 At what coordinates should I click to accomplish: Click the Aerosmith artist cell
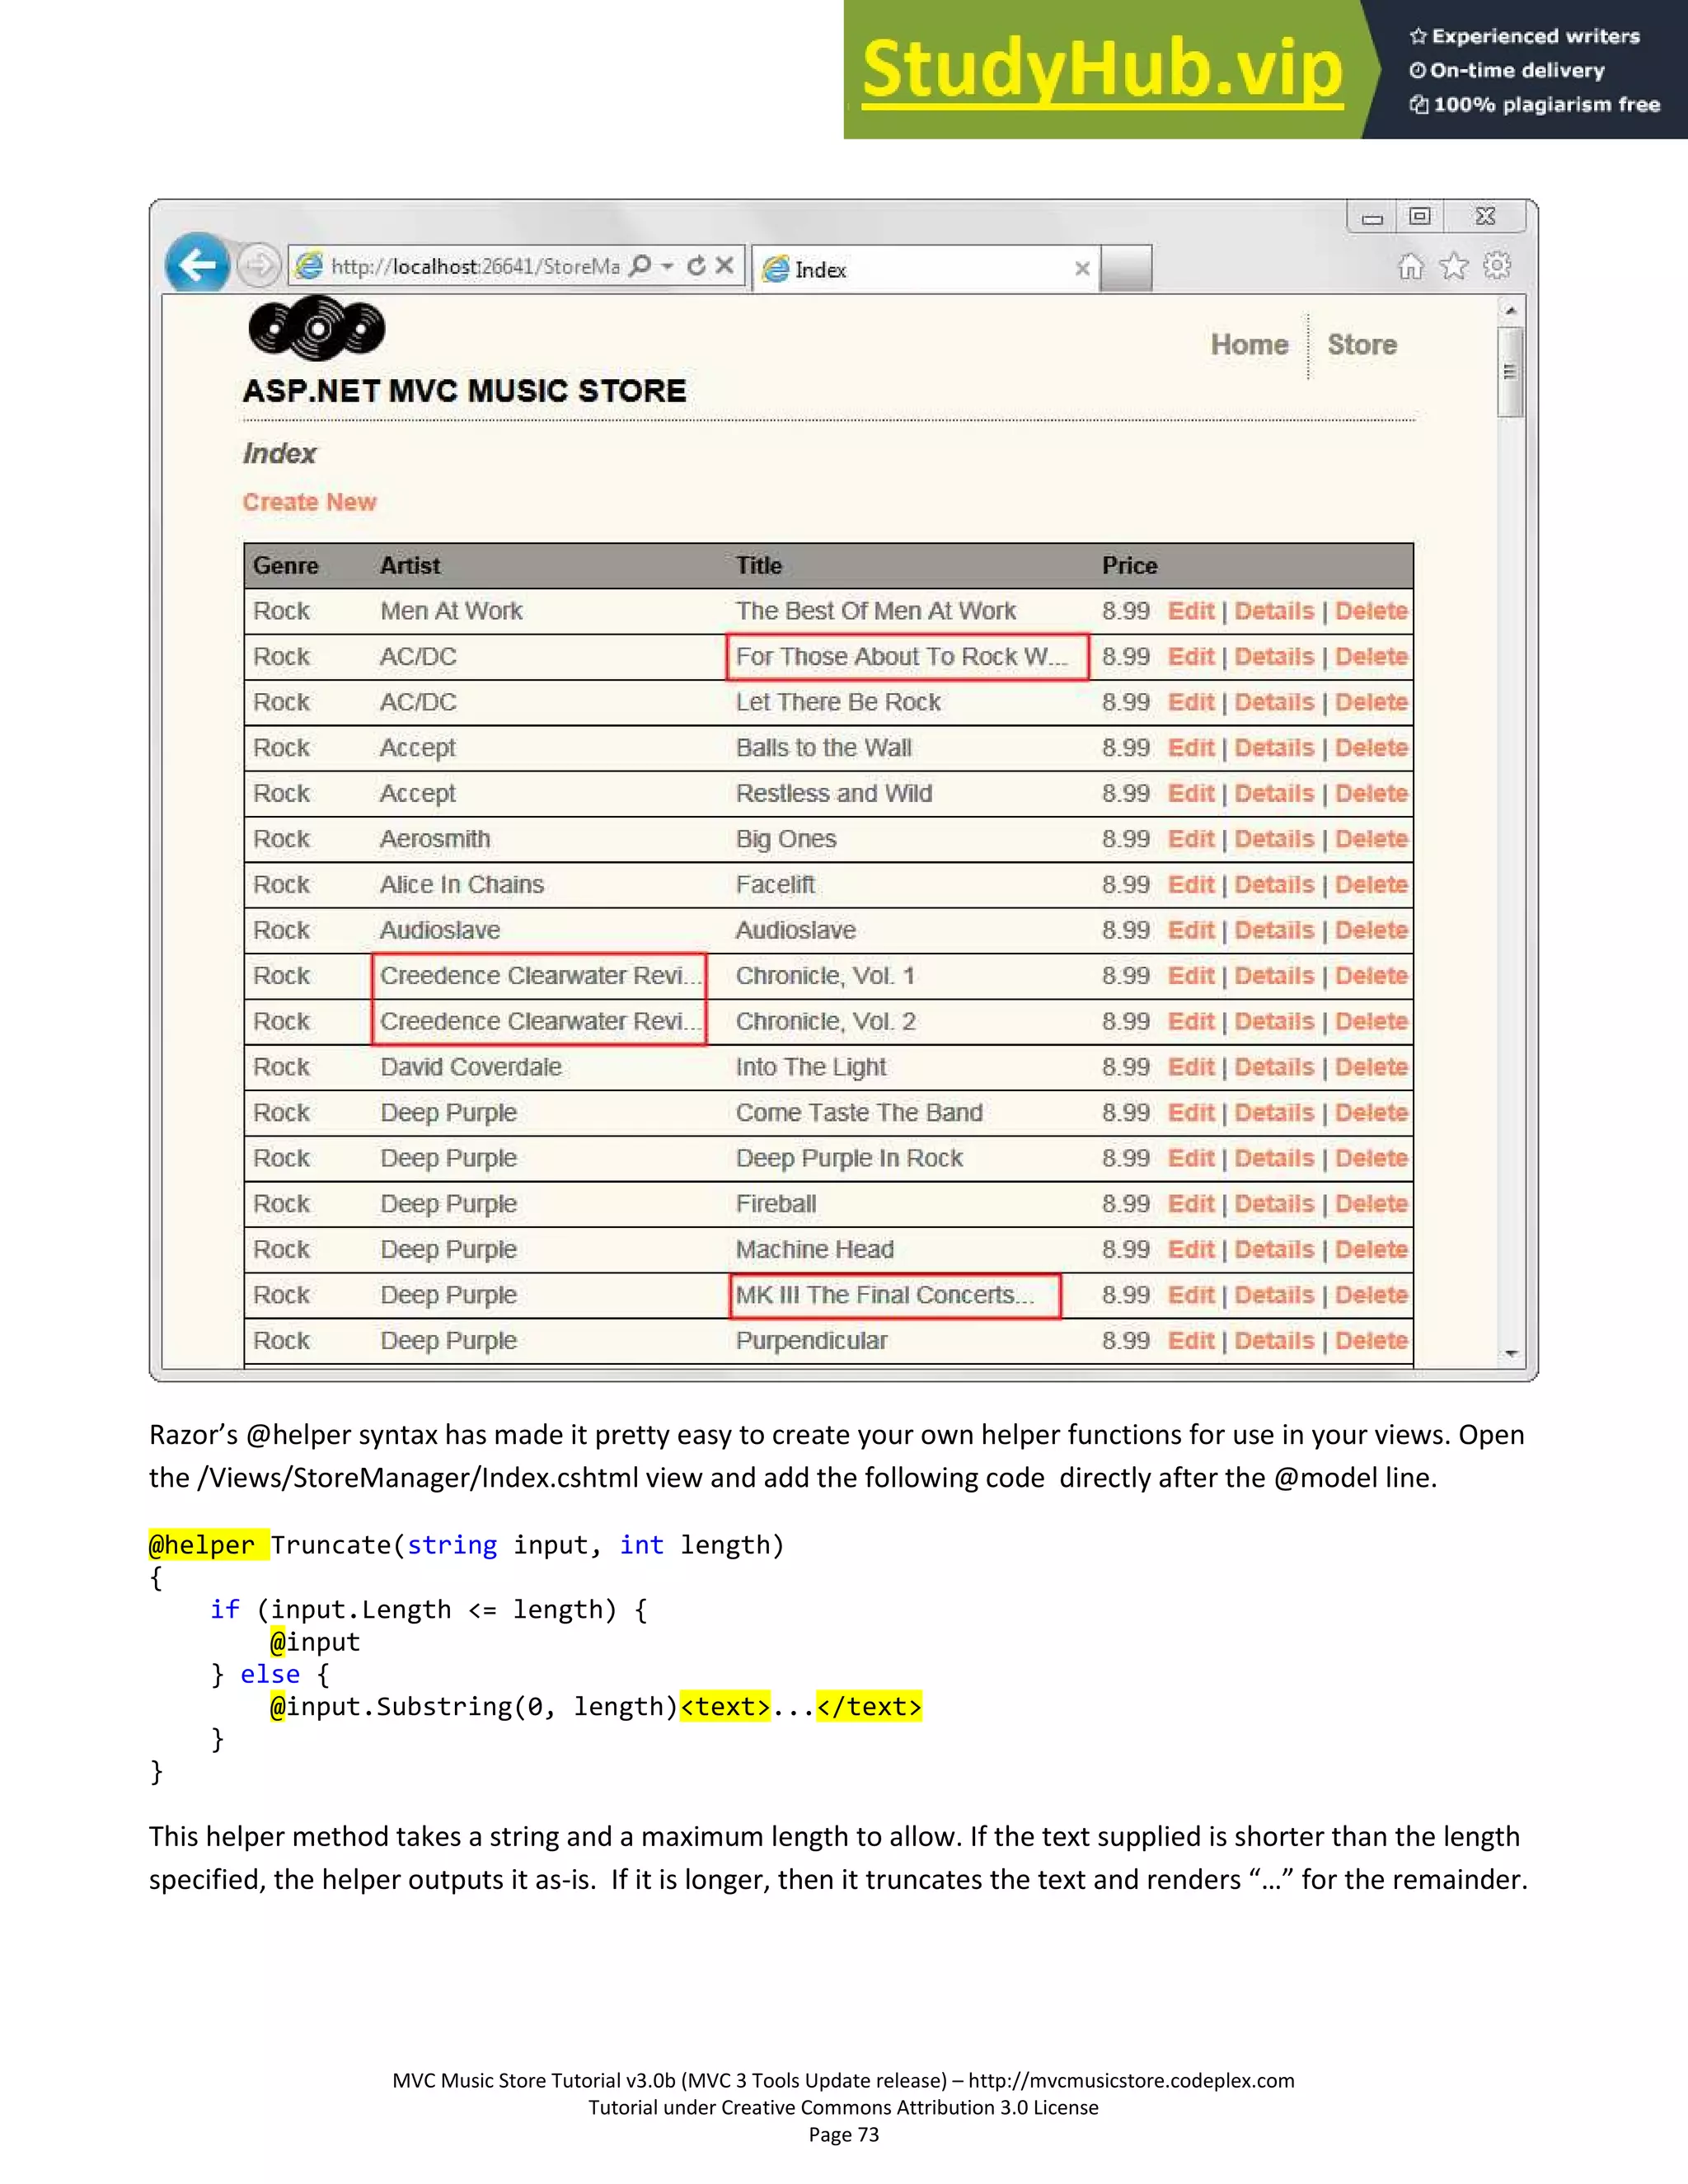[435, 839]
